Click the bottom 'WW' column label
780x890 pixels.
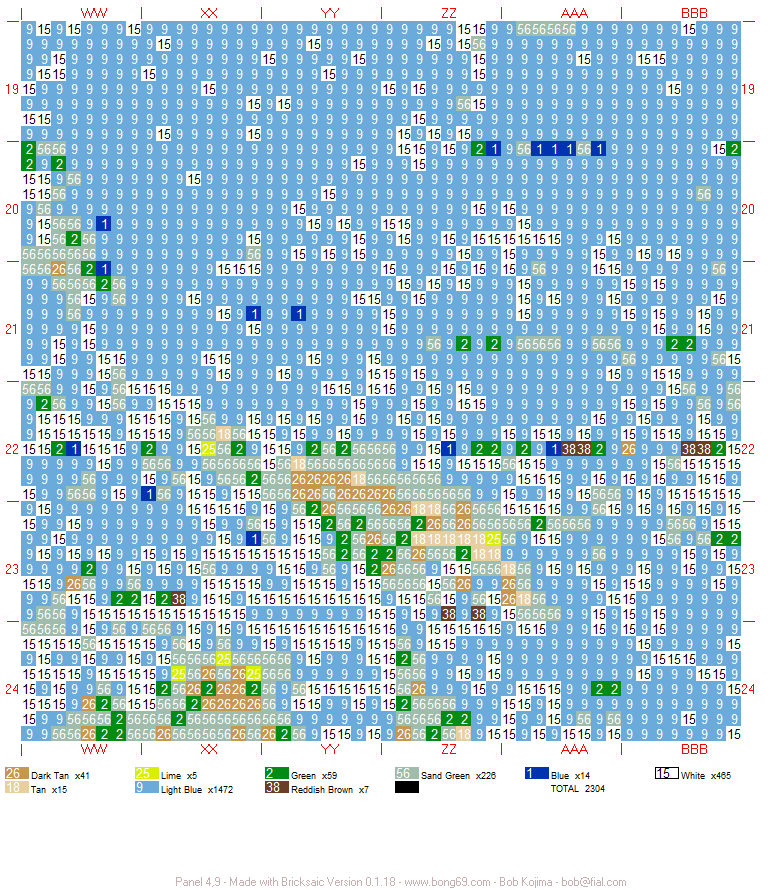(94, 749)
